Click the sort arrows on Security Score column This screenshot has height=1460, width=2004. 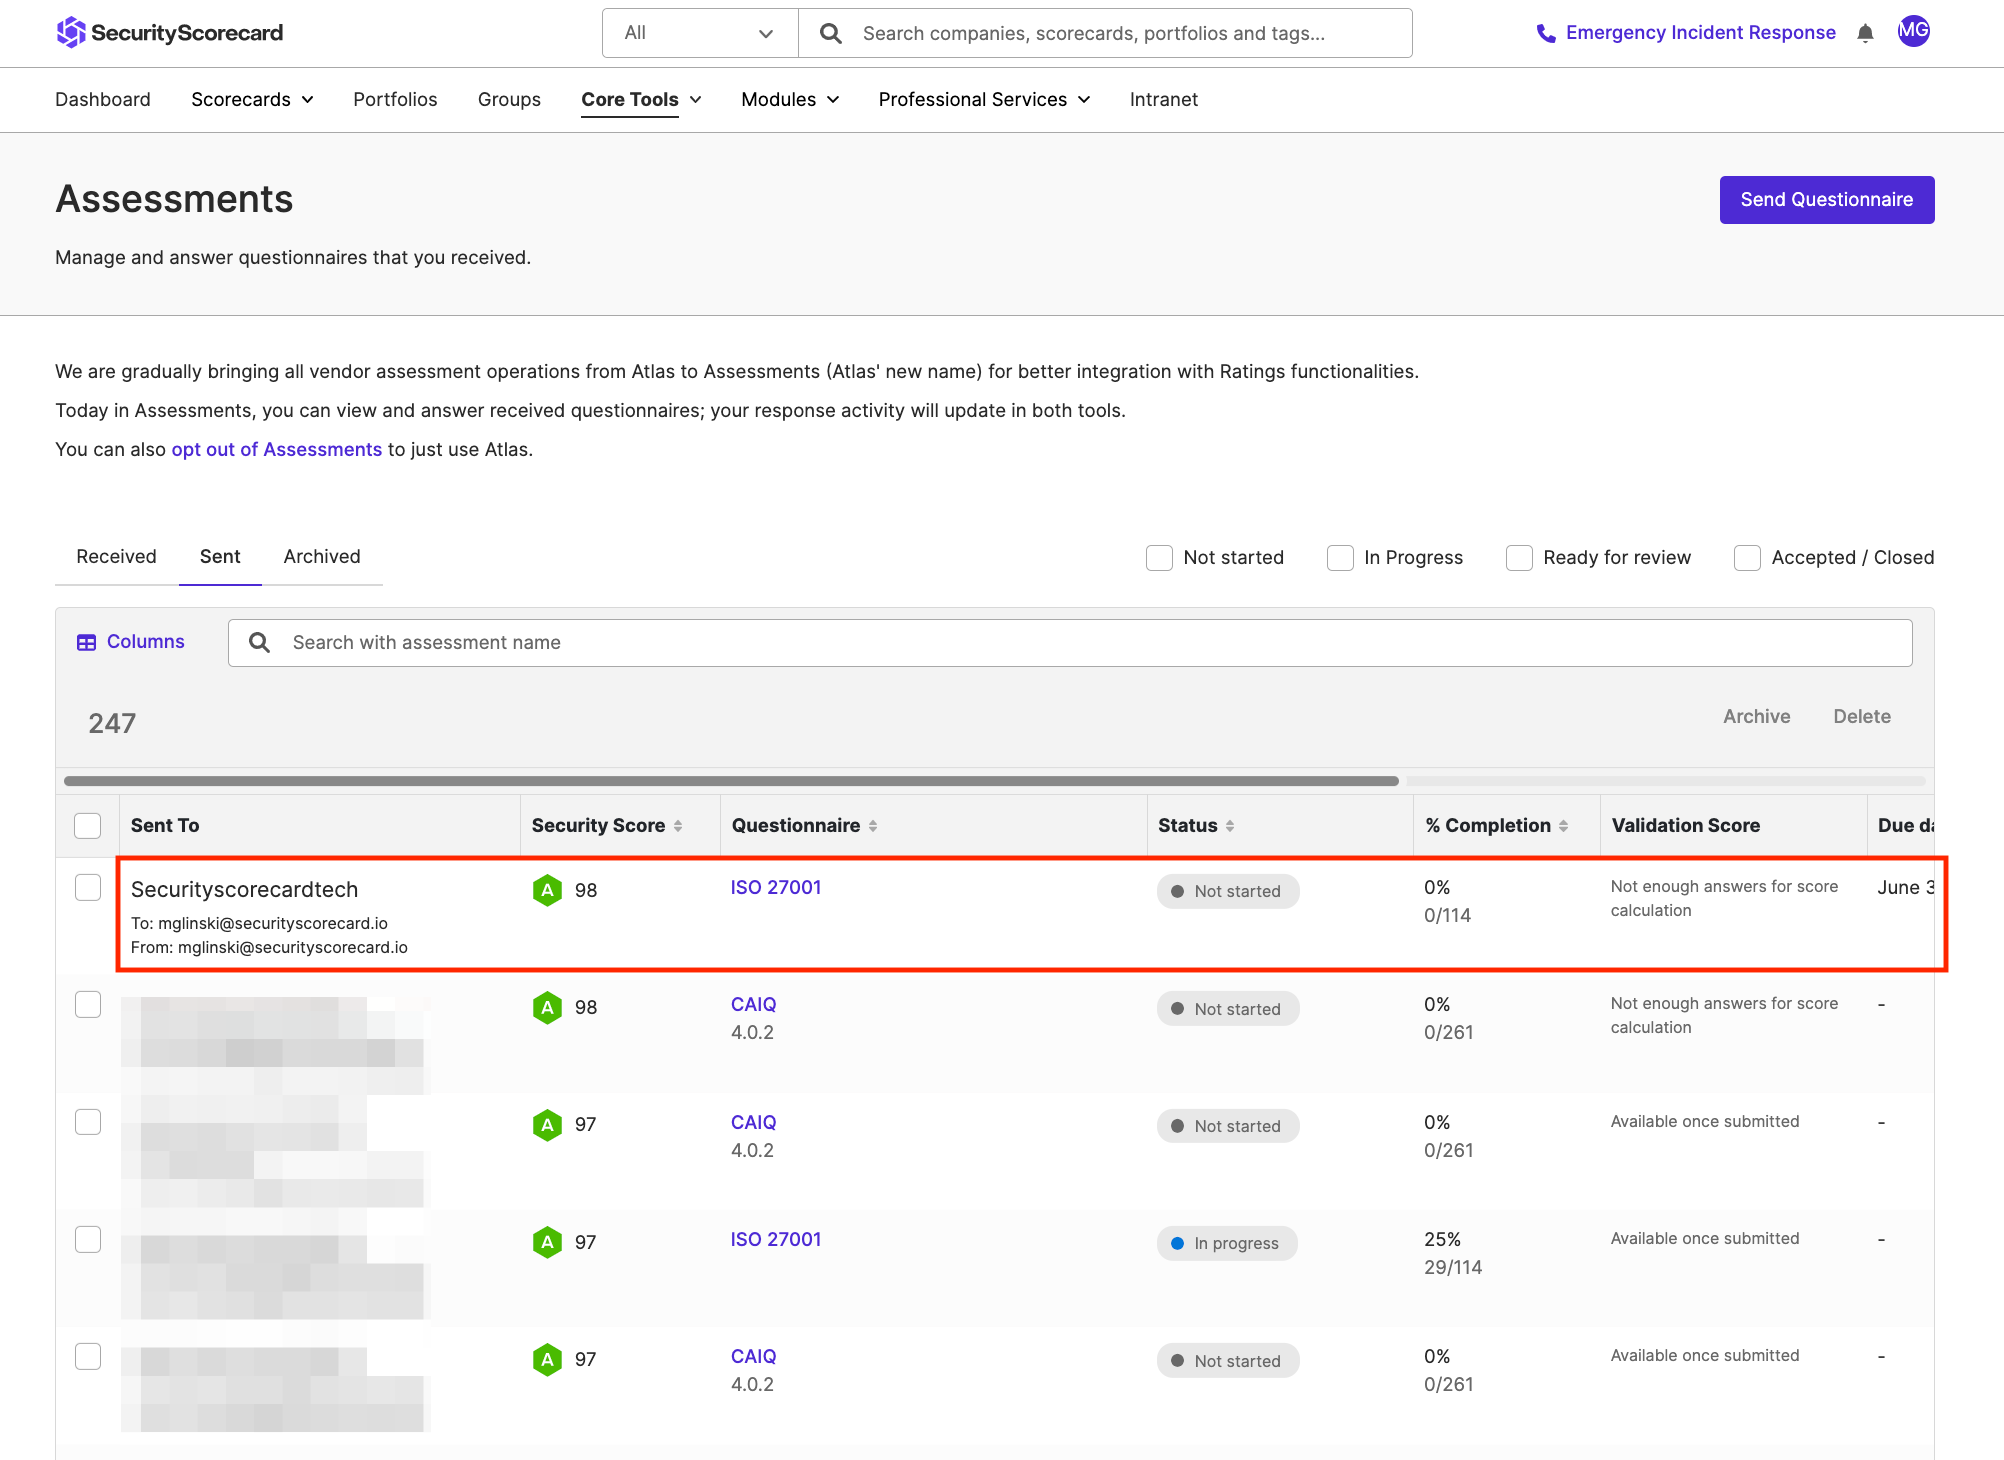click(x=679, y=825)
